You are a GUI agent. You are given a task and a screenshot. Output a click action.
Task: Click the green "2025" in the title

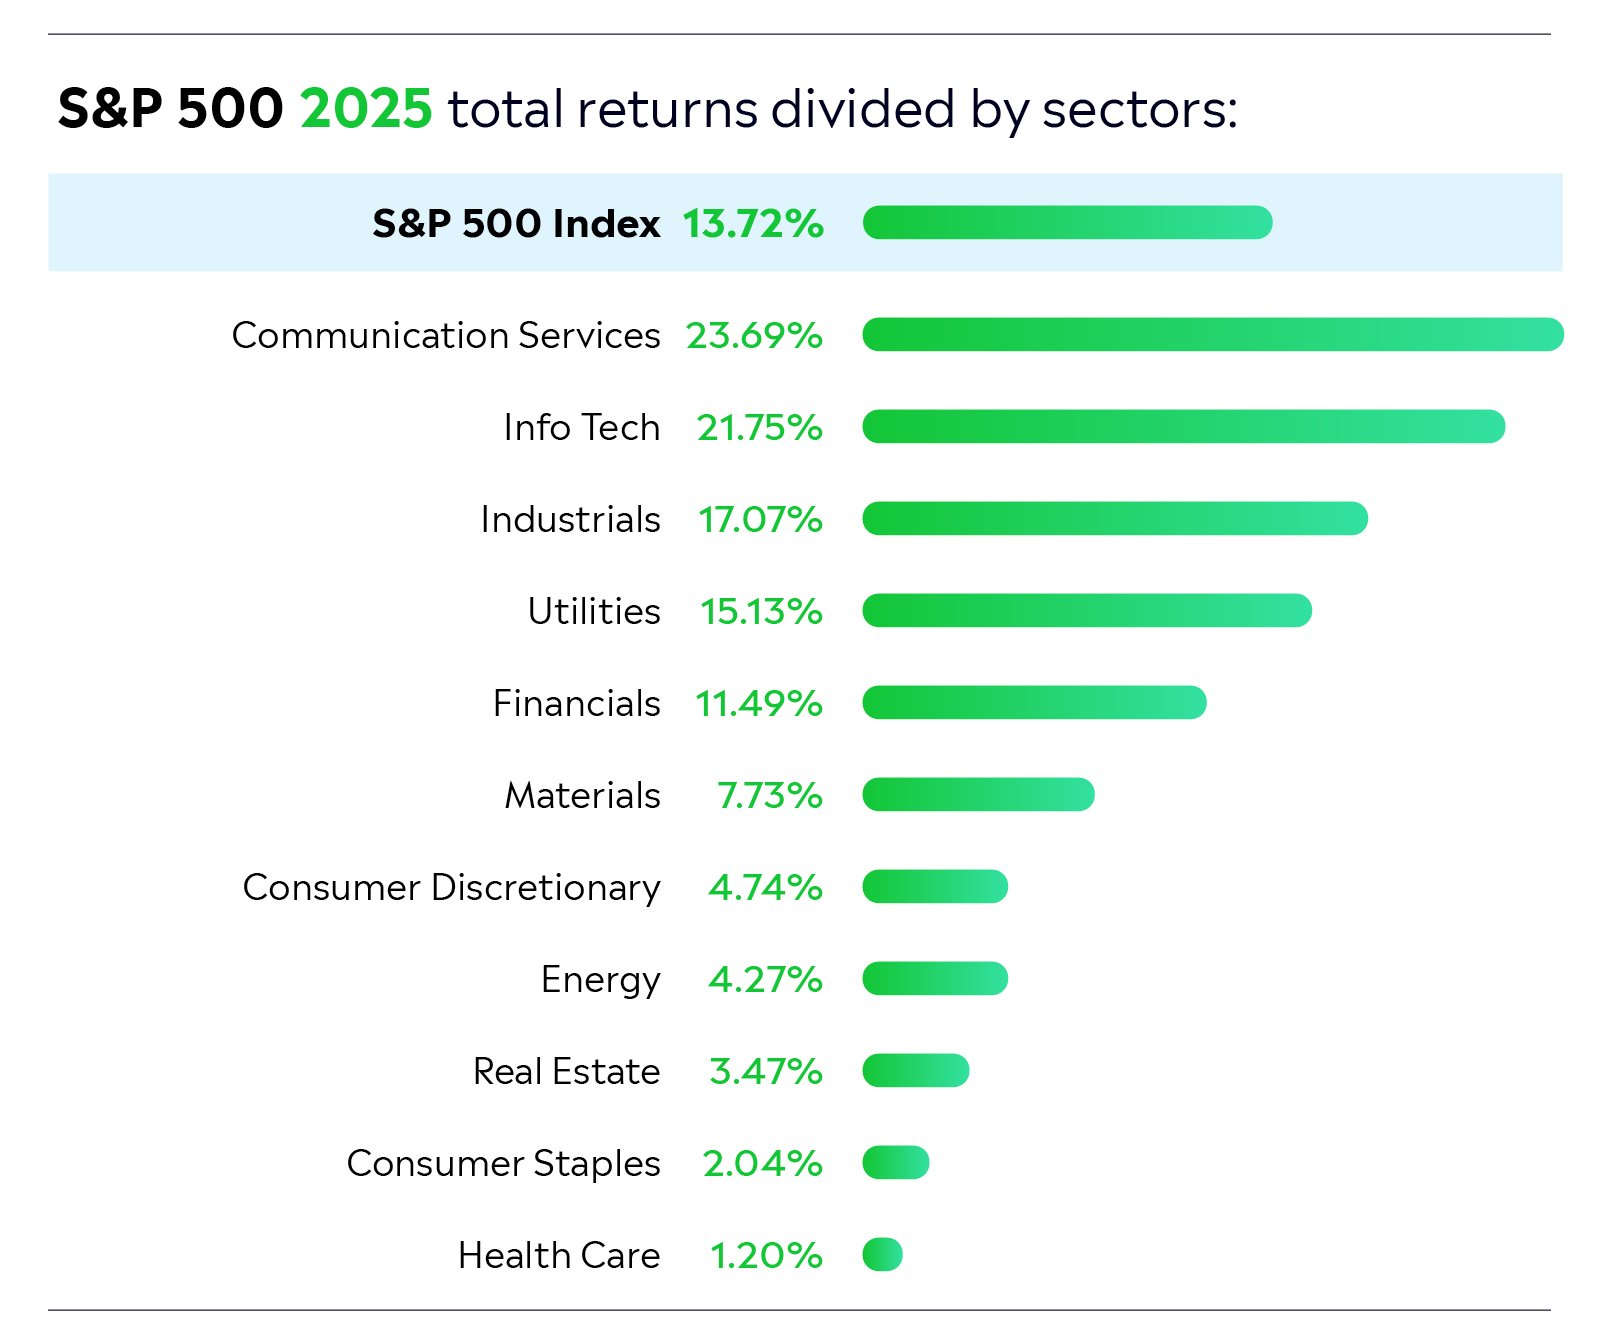[x=366, y=109]
